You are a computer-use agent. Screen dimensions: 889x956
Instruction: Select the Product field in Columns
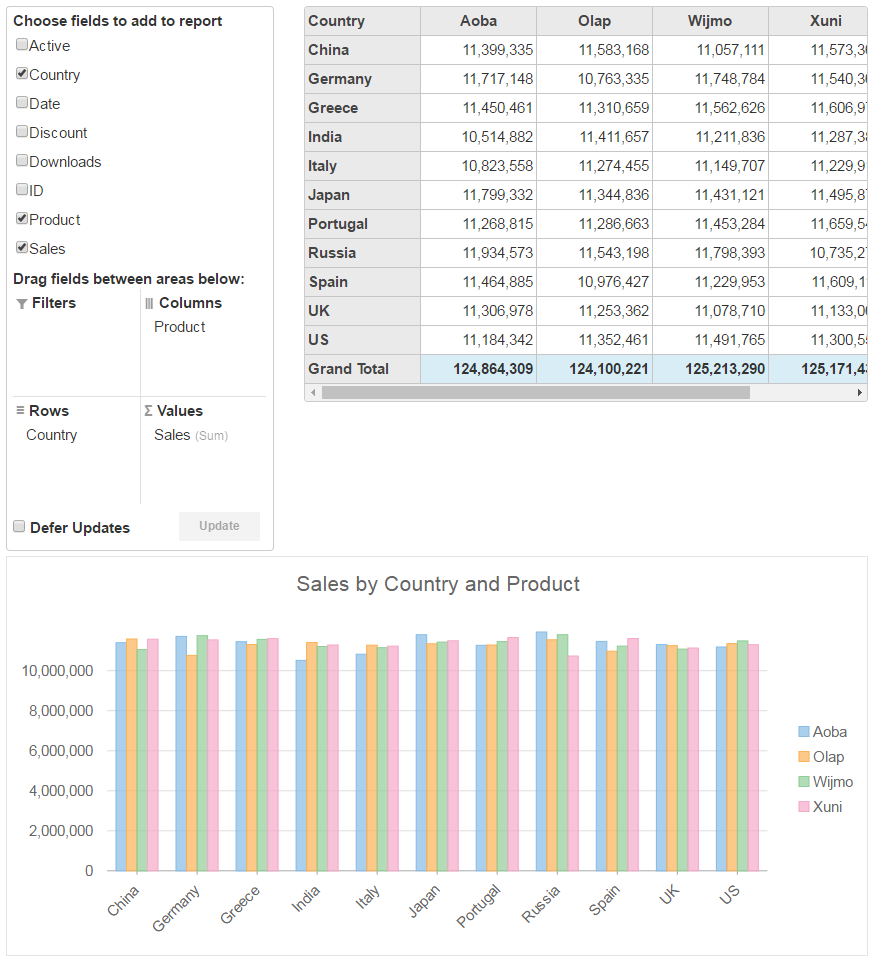pos(180,327)
